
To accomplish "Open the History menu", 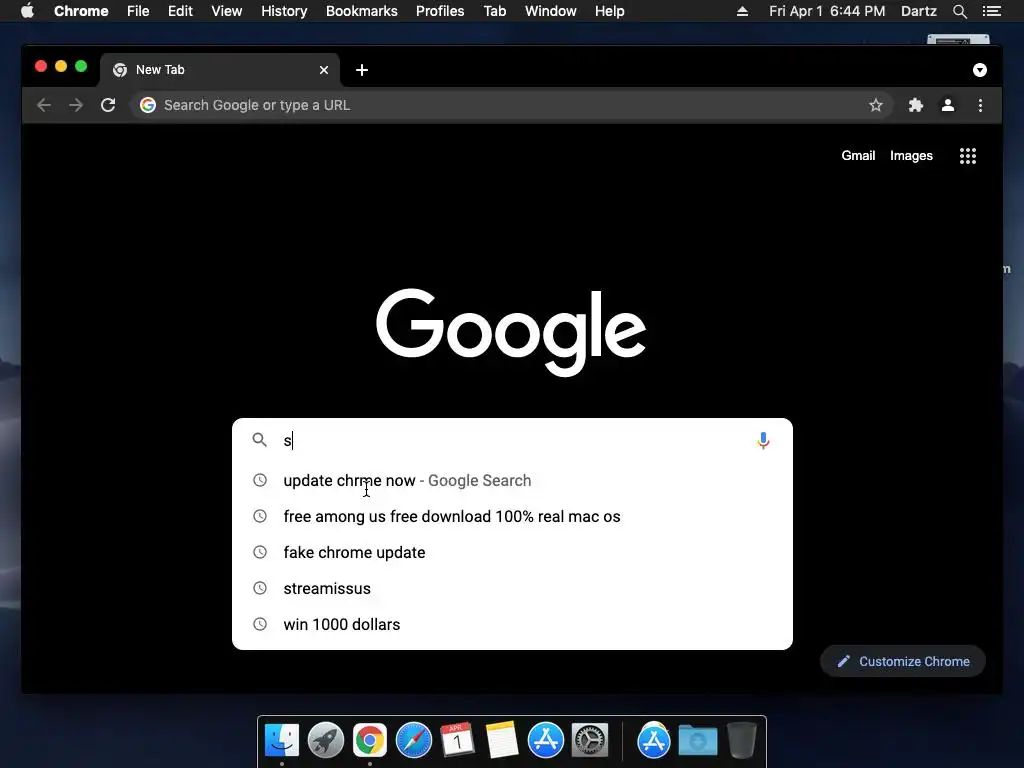I will point(284,11).
